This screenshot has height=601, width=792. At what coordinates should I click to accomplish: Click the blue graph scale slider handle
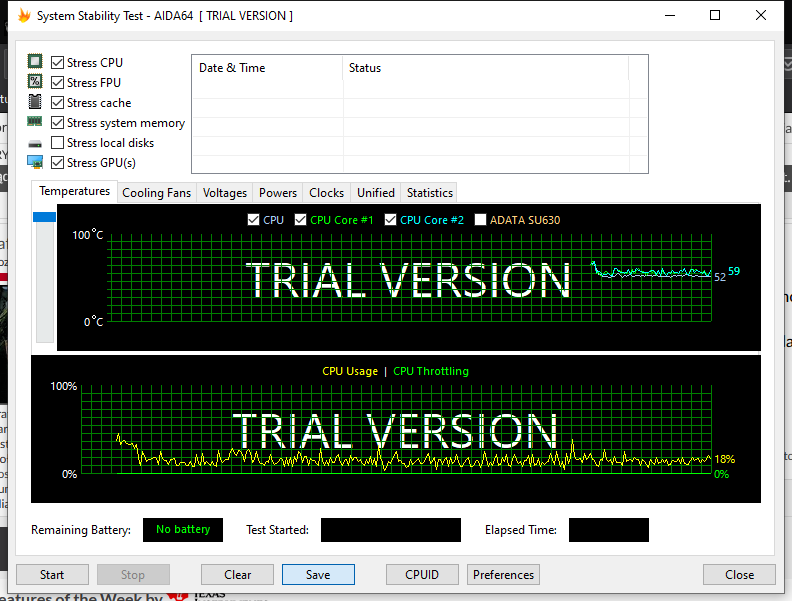coord(44,217)
